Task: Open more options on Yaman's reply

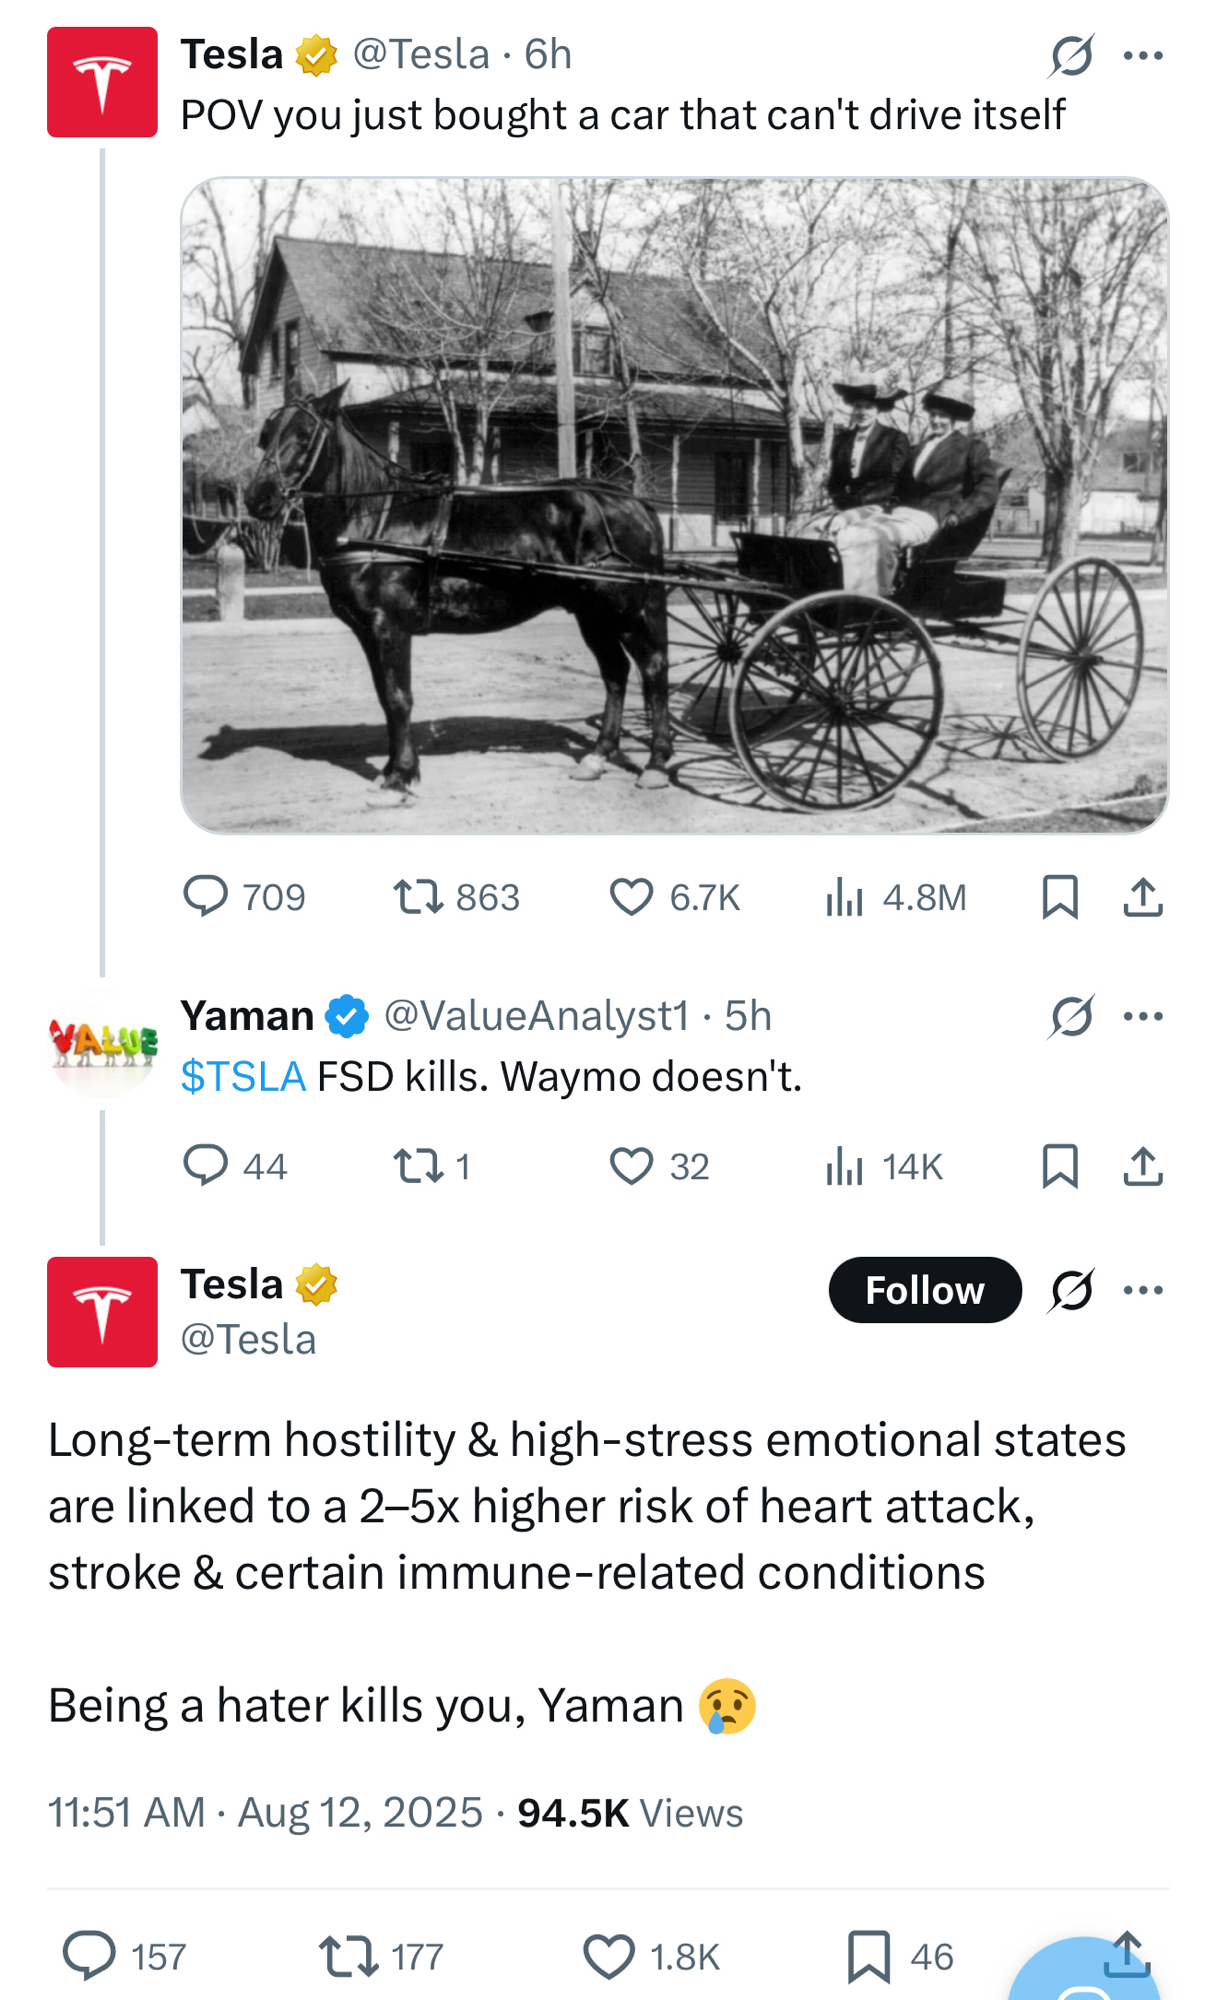Action: (1143, 1017)
